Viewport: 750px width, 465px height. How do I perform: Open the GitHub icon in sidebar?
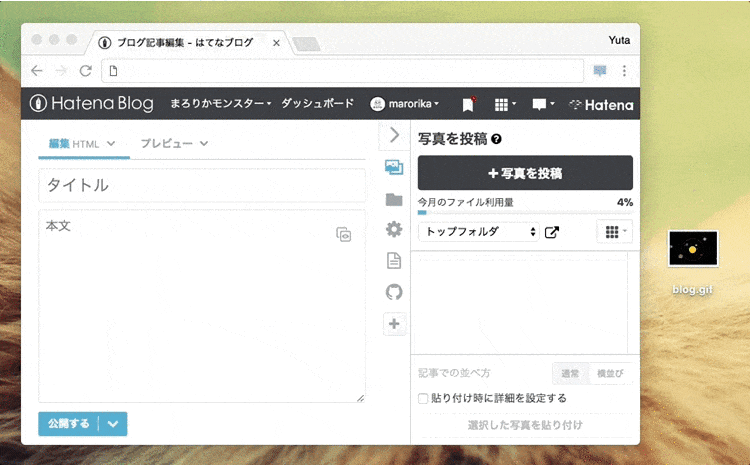(394, 292)
